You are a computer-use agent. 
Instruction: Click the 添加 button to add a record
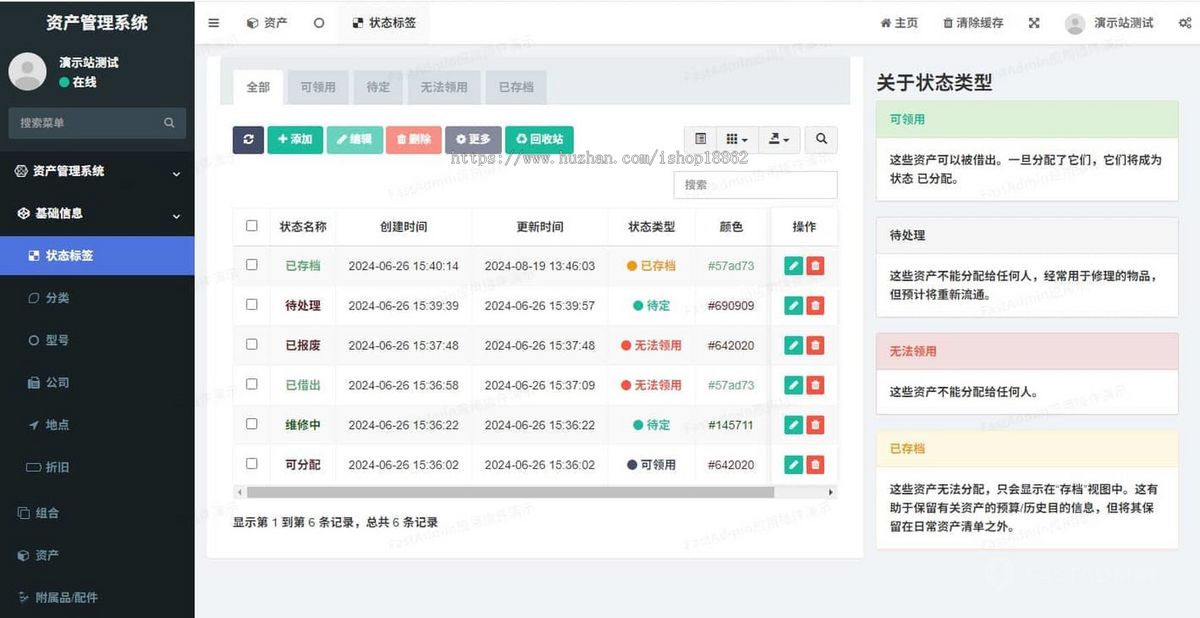(x=294, y=140)
